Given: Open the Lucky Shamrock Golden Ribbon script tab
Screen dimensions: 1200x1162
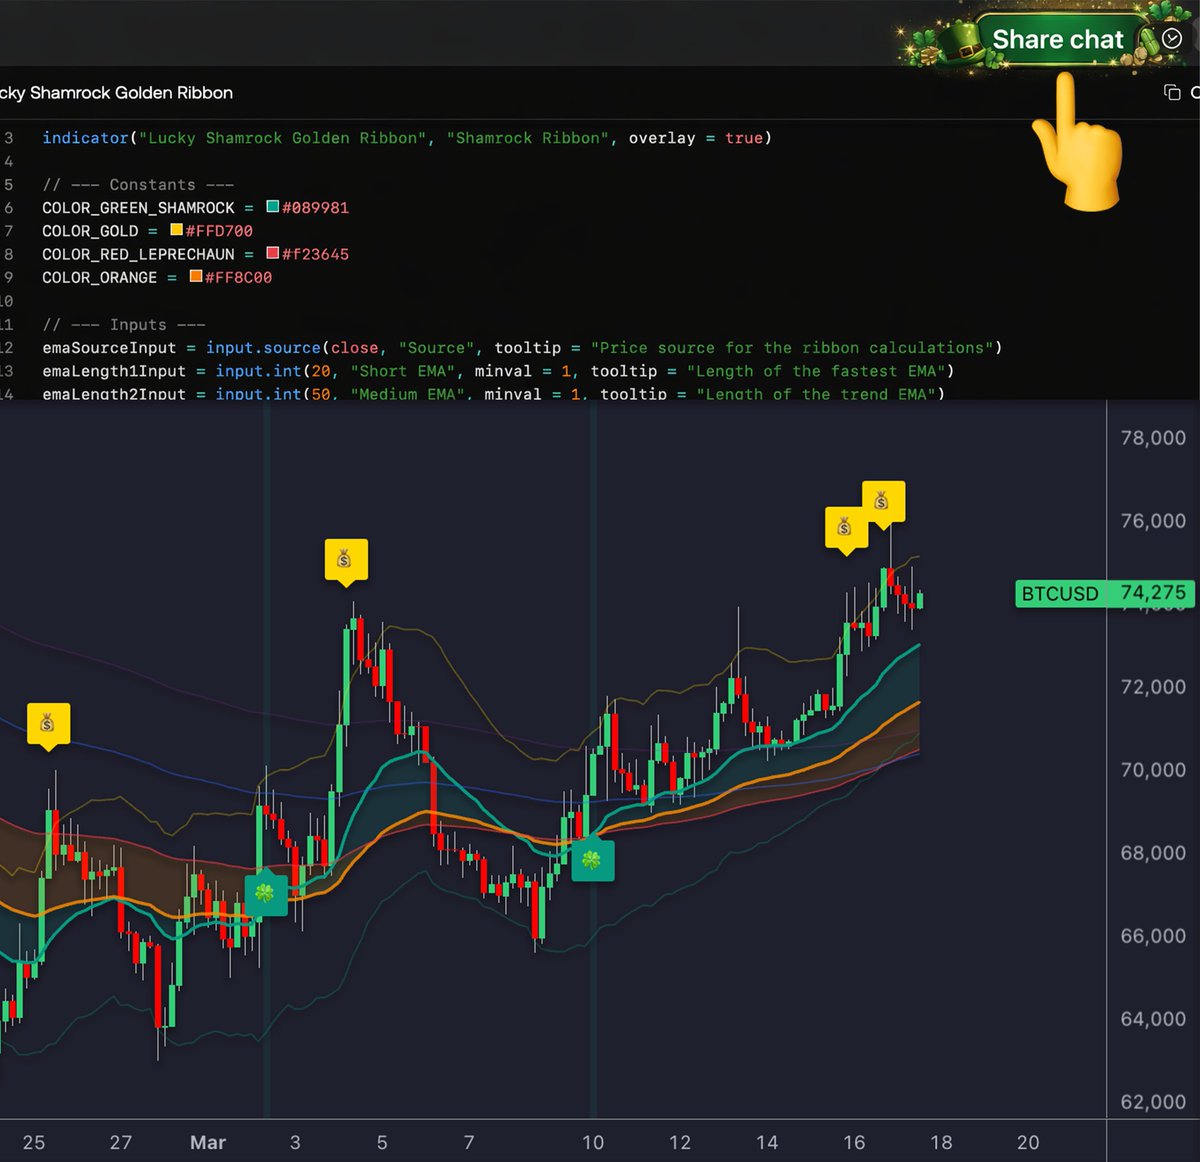Looking at the screenshot, I should pyautogui.click(x=115, y=92).
